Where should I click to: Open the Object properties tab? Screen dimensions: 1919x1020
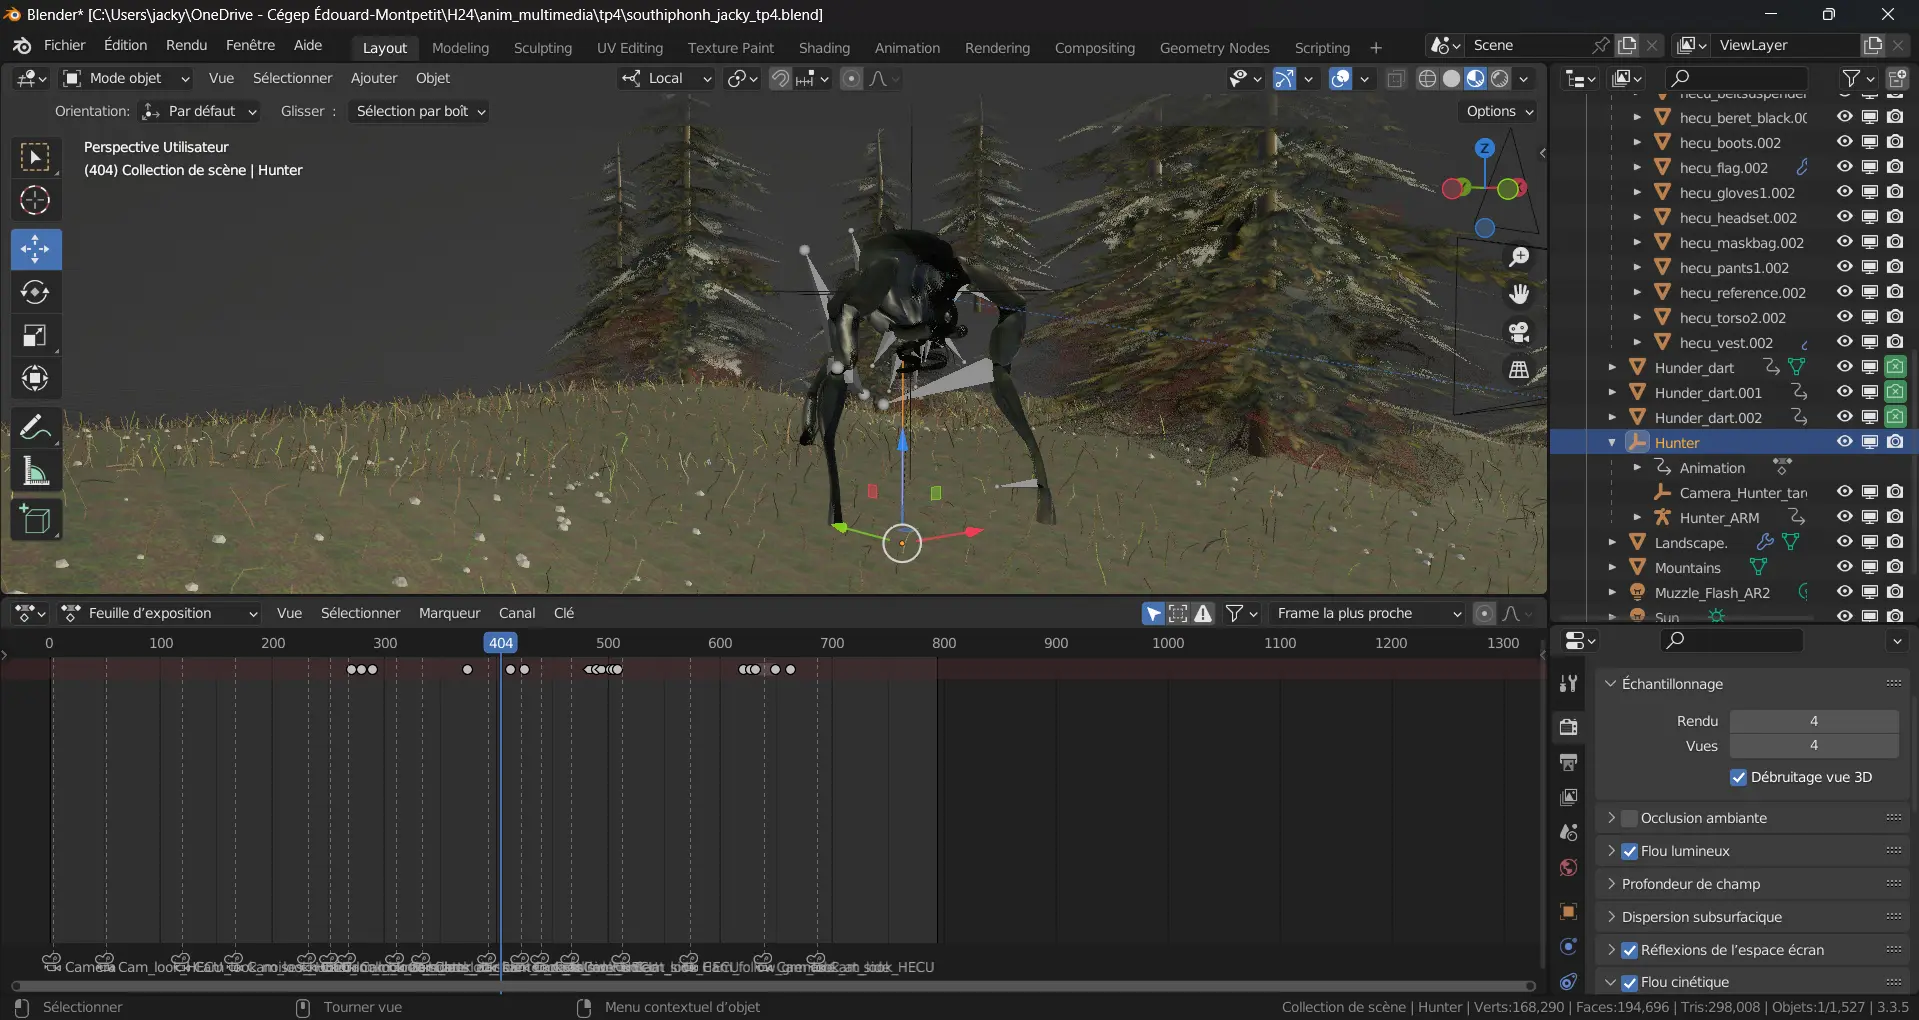[x=1568, y=911]
